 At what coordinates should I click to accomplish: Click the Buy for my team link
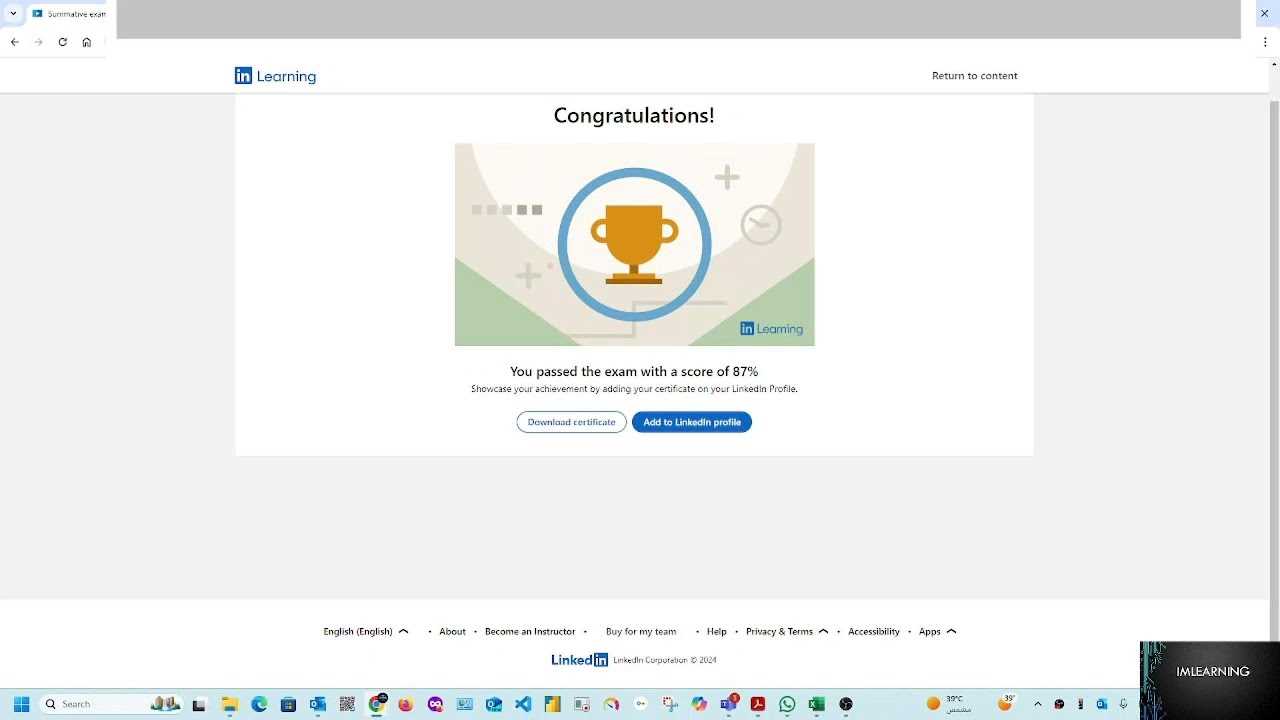[x=641, y=632]
